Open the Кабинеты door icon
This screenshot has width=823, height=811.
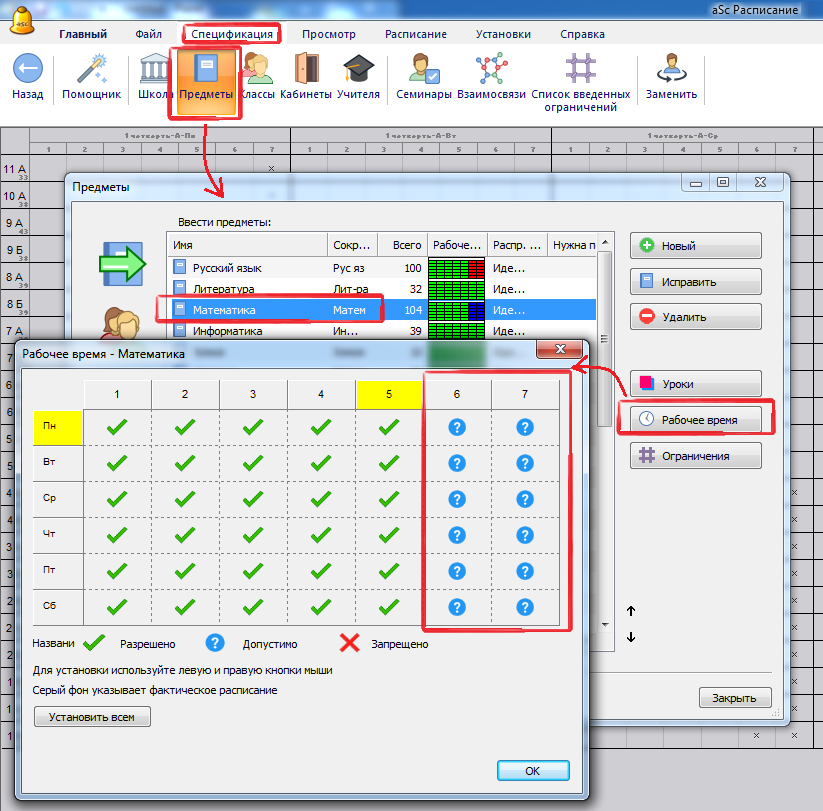pos(306,71)
